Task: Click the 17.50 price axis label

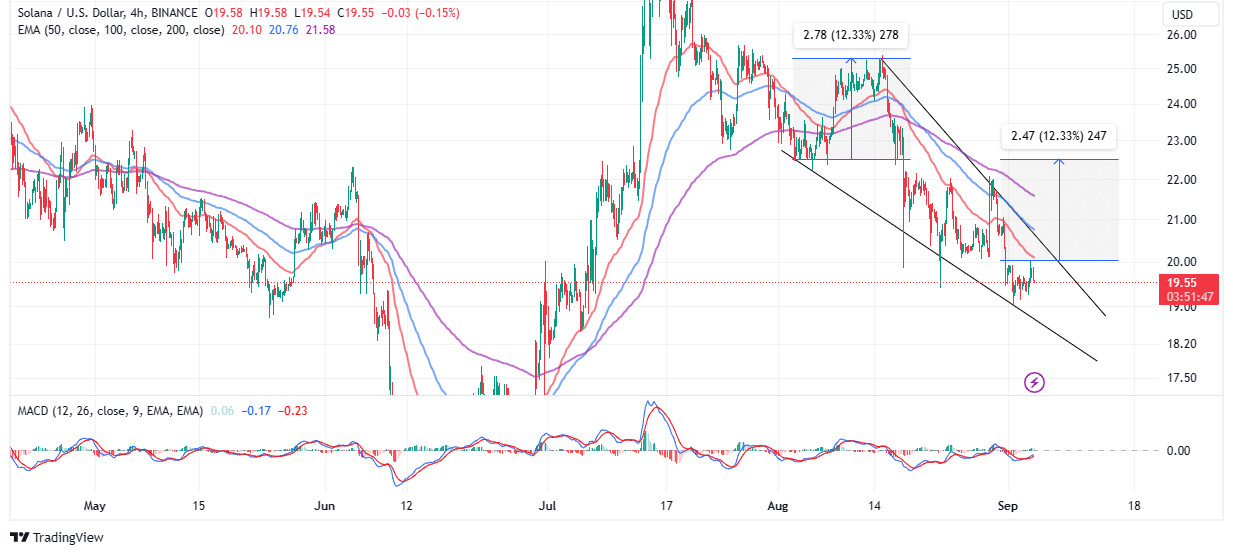Action: [1182, 378]
